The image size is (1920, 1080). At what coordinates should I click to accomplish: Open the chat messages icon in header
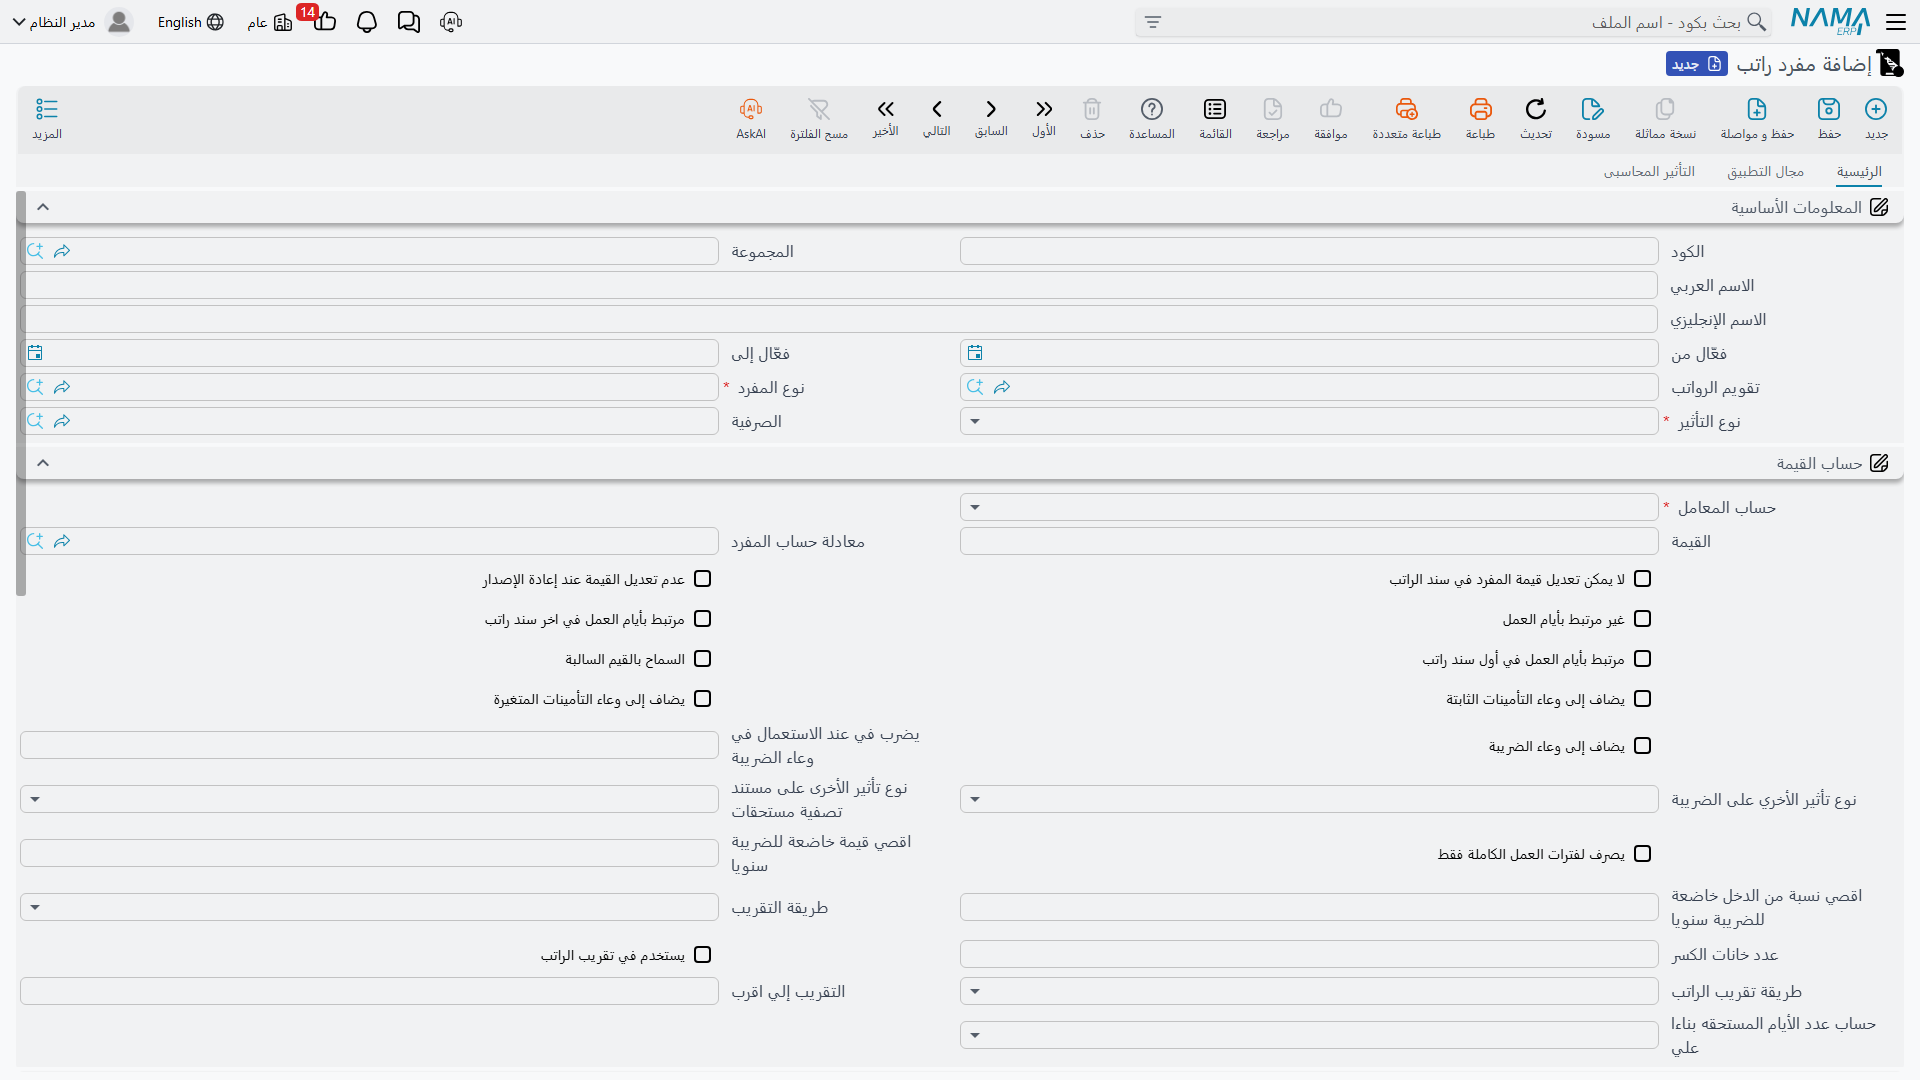pos(409,22)
